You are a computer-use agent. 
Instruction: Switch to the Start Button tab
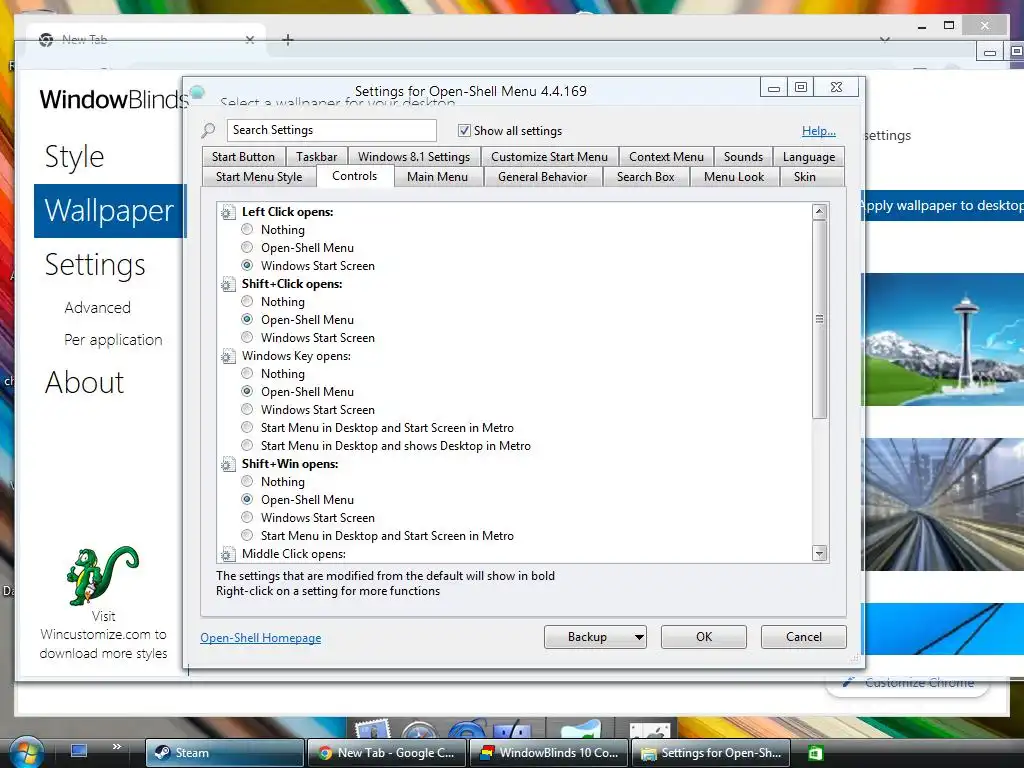[x=243, y=157]
